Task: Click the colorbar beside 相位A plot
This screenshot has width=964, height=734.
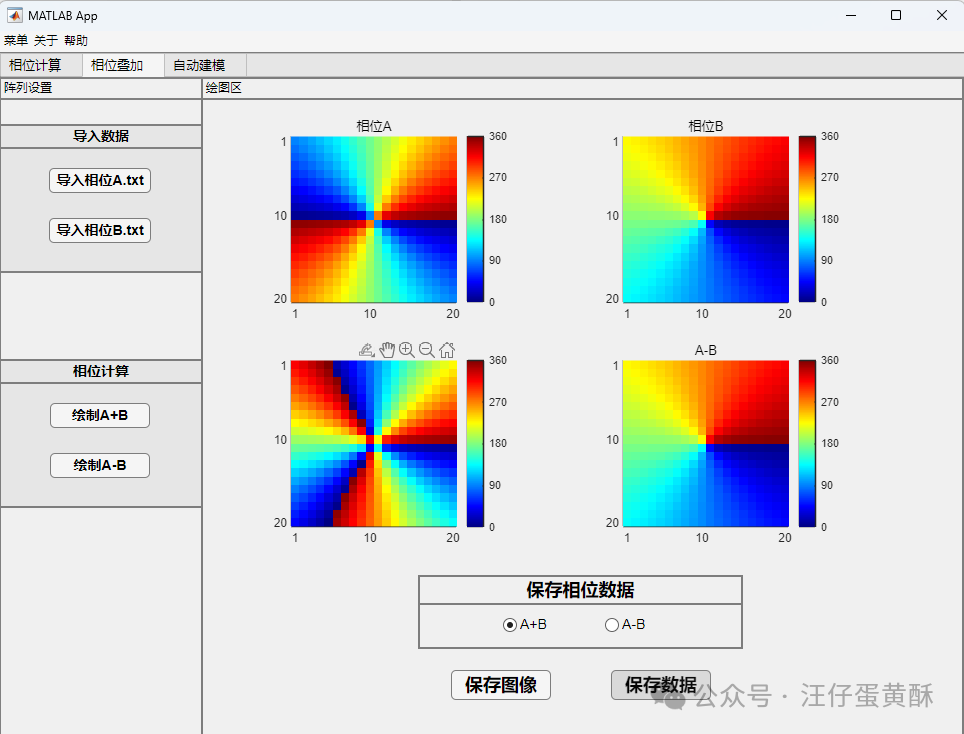Action: pos(475,219)
